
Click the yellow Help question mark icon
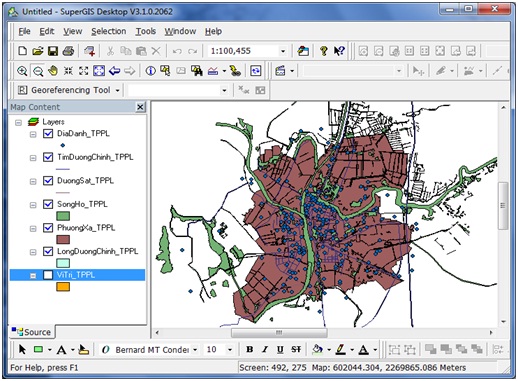pos(323,51)
